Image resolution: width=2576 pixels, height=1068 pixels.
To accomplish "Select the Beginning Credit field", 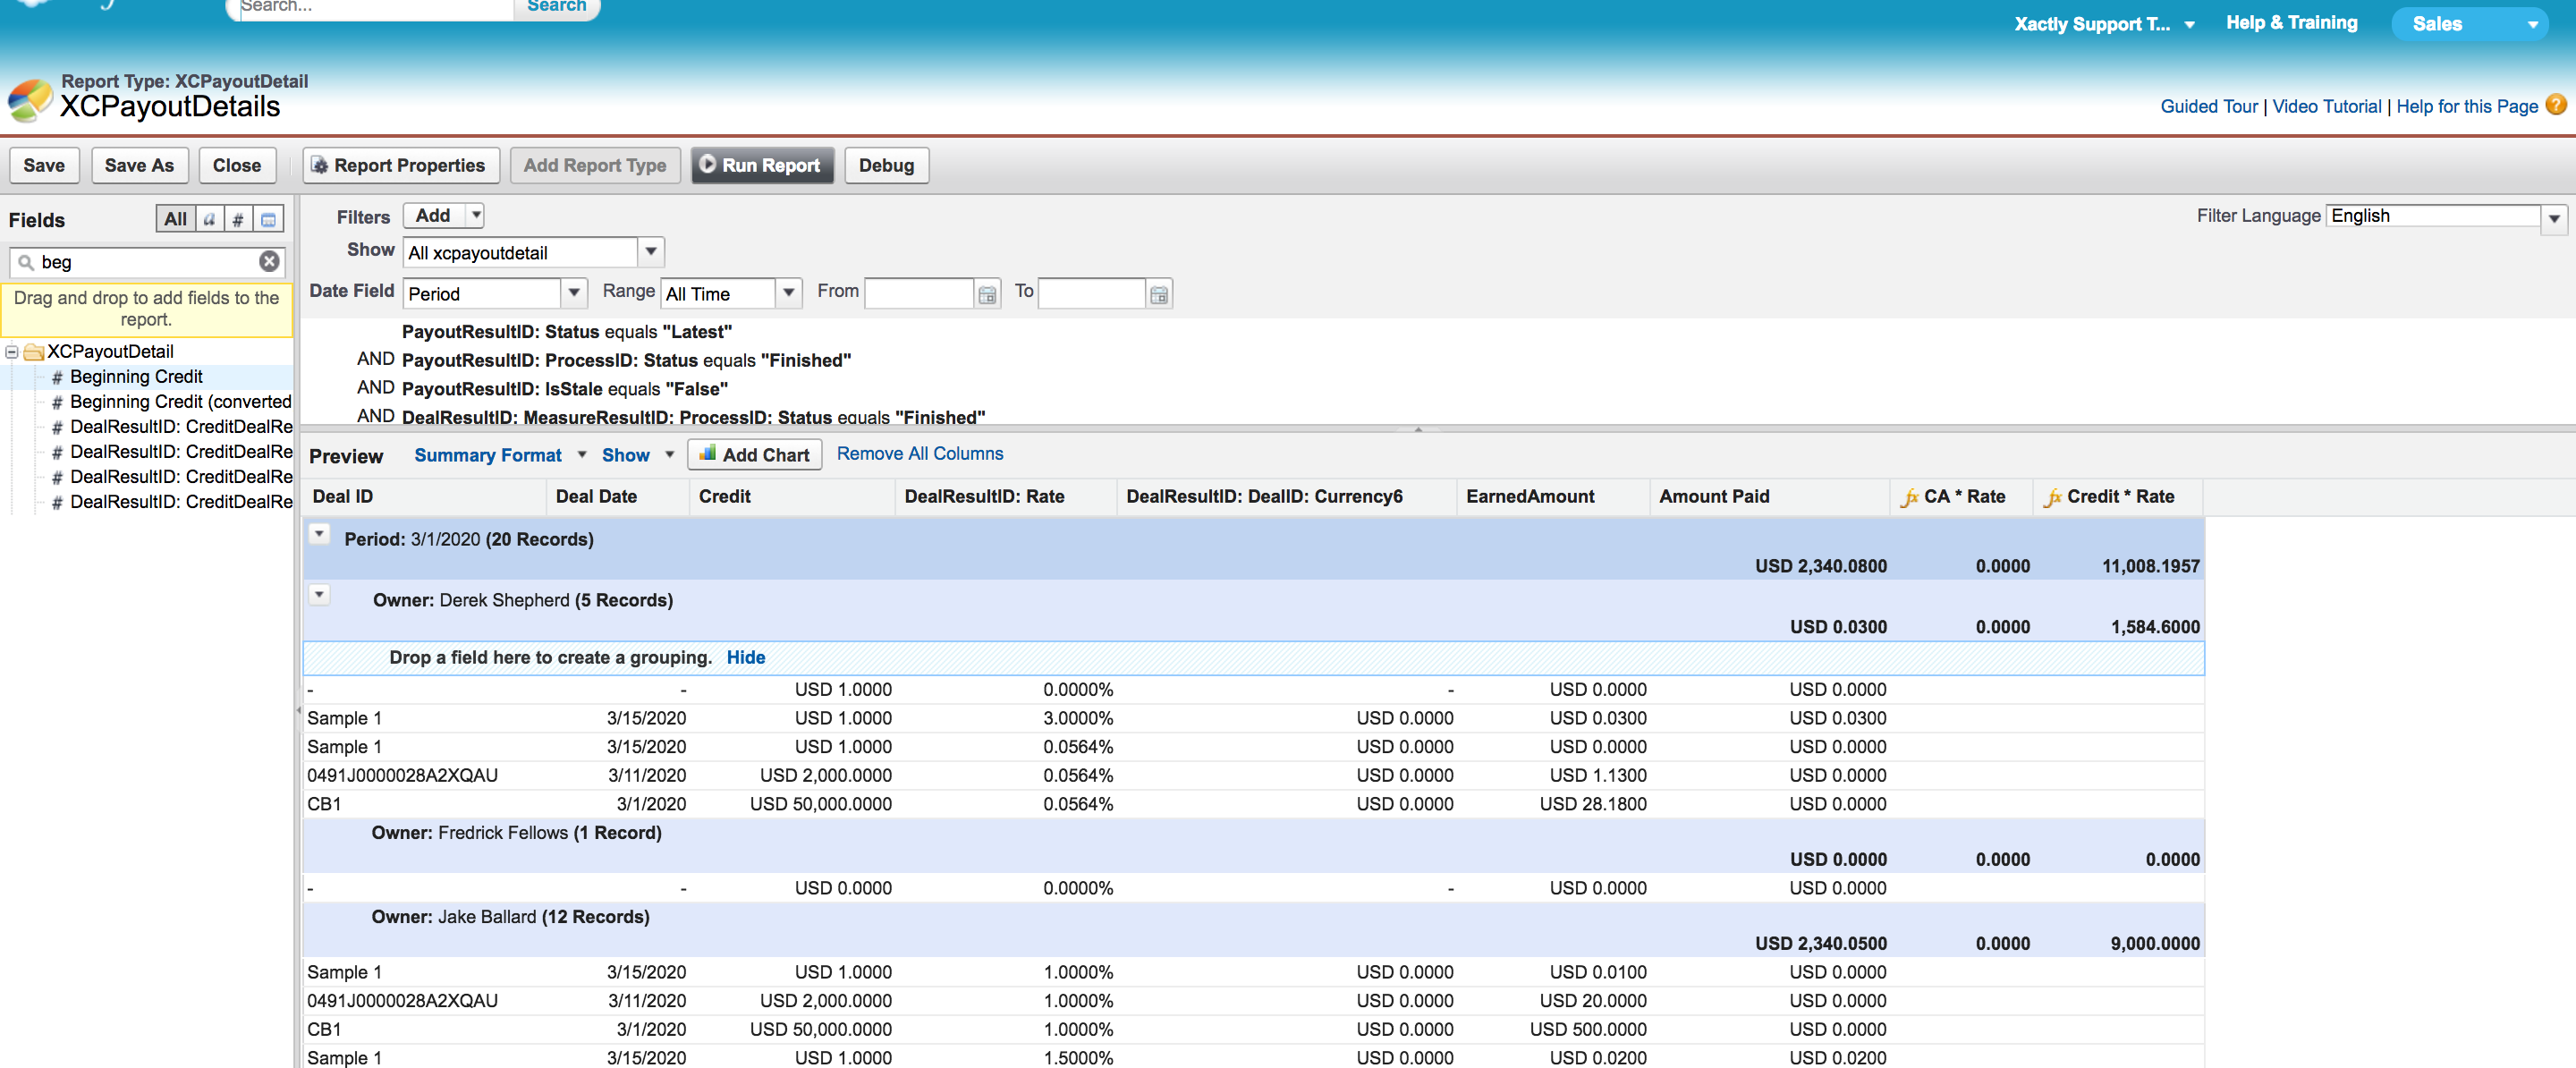I will [136, 376].
